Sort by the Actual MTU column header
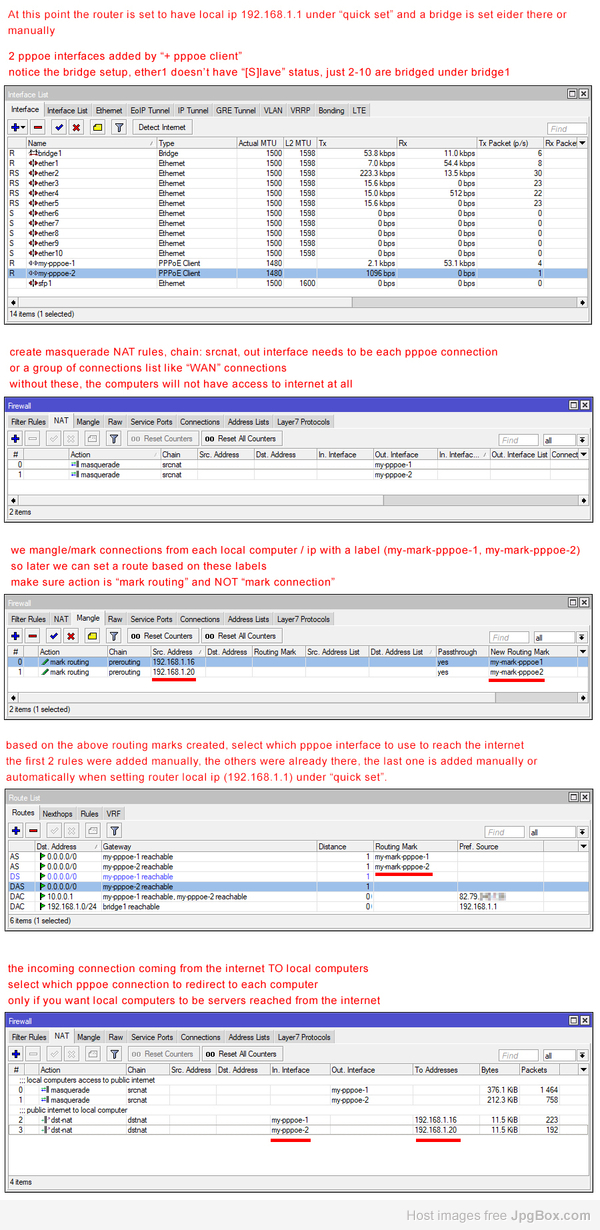Viewport: 600px width, 1230px height. (259, 143)
